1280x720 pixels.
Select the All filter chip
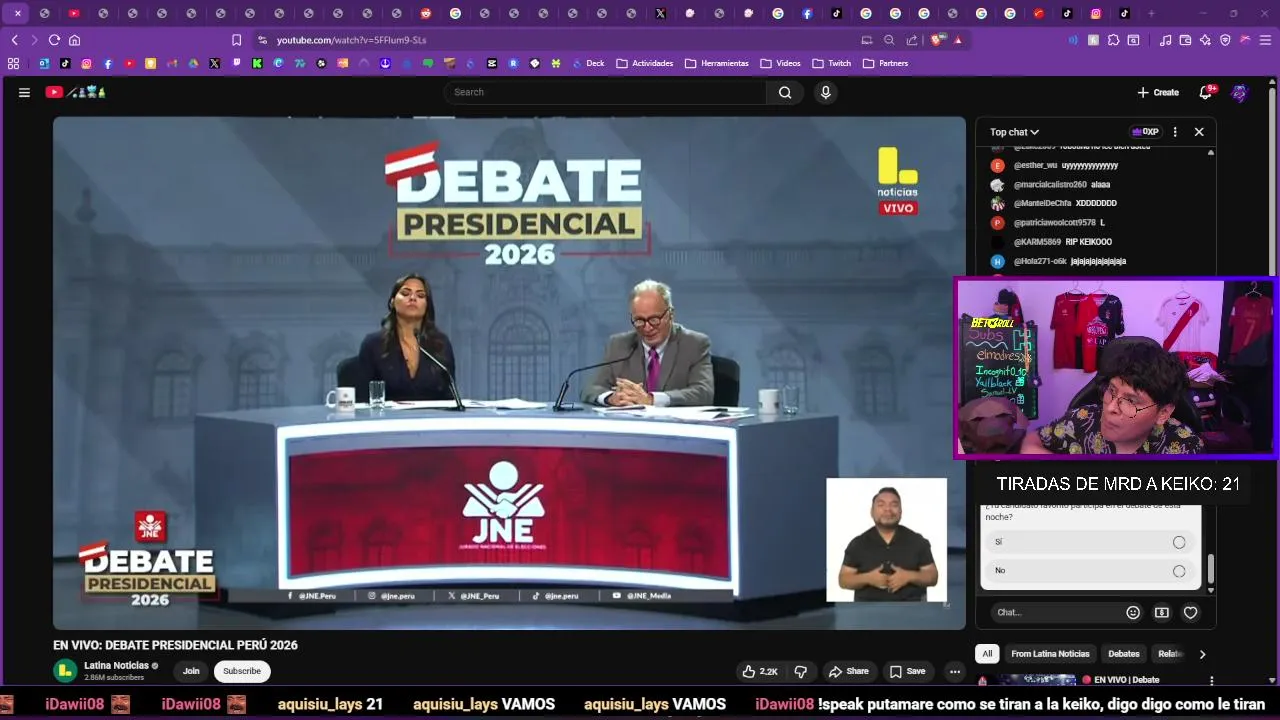pos(987,654)
